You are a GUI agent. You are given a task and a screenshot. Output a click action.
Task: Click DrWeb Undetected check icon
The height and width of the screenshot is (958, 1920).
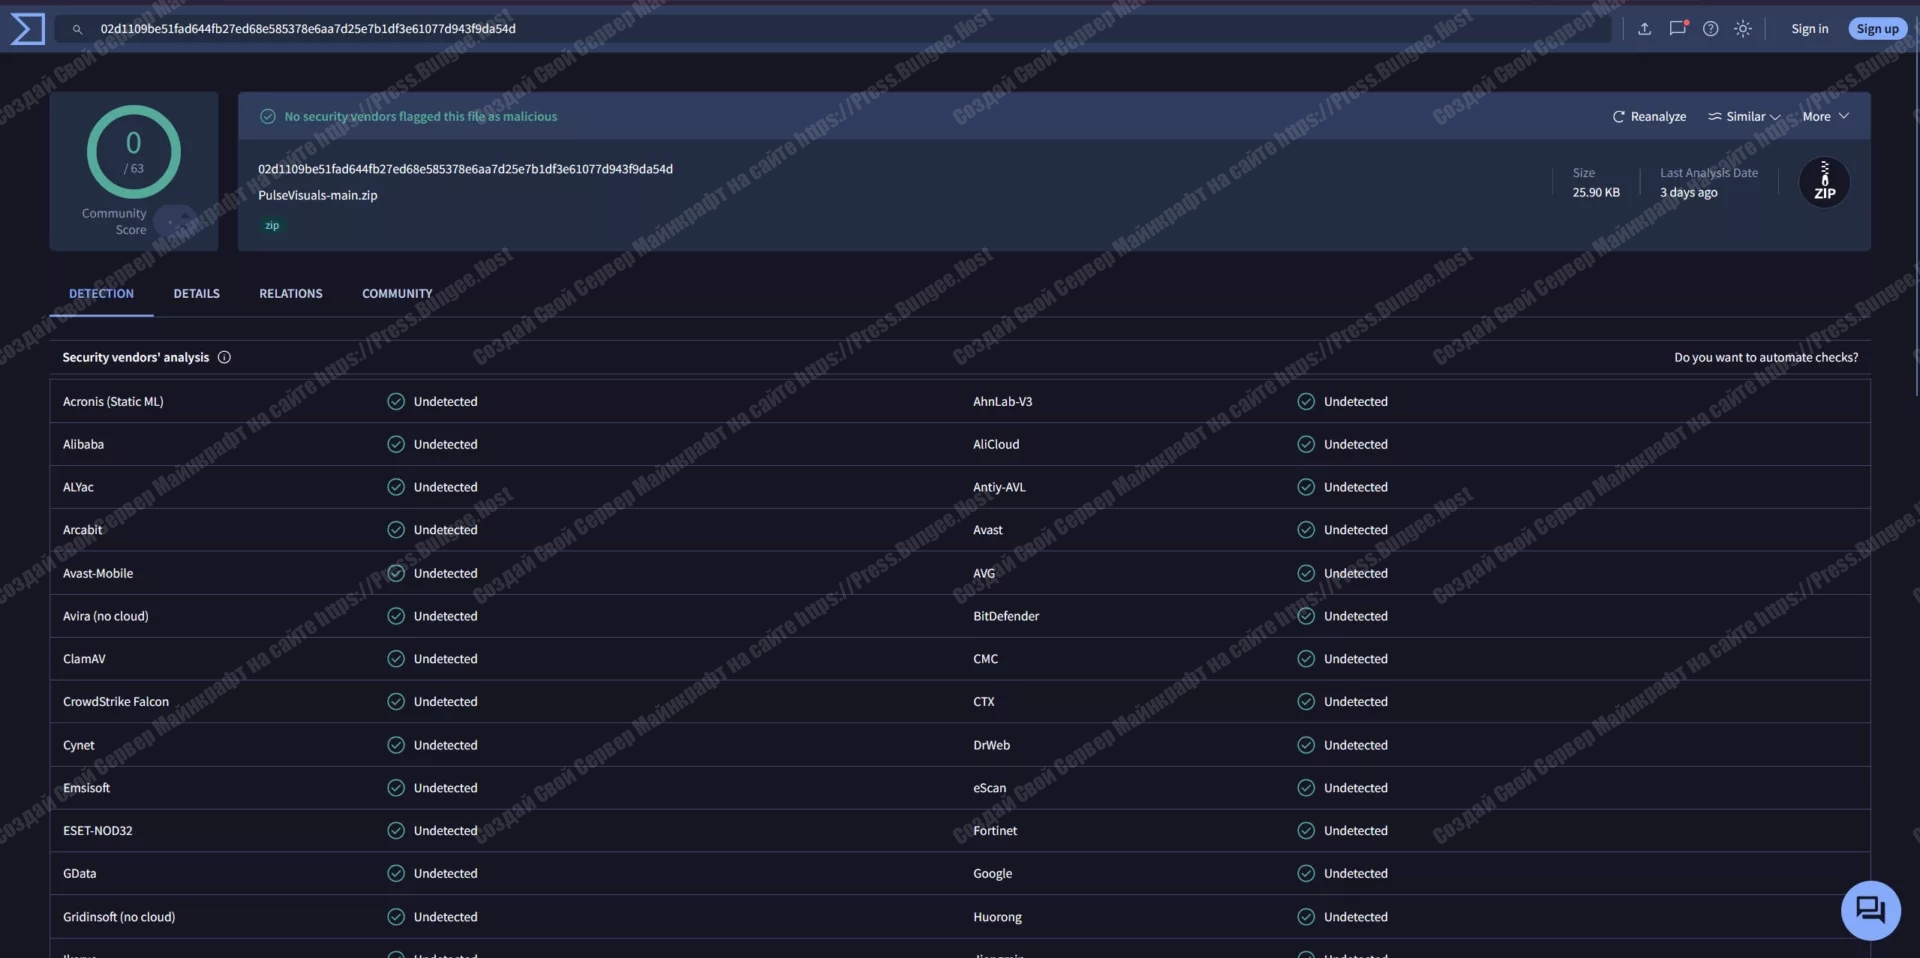tap(1306, 746)
